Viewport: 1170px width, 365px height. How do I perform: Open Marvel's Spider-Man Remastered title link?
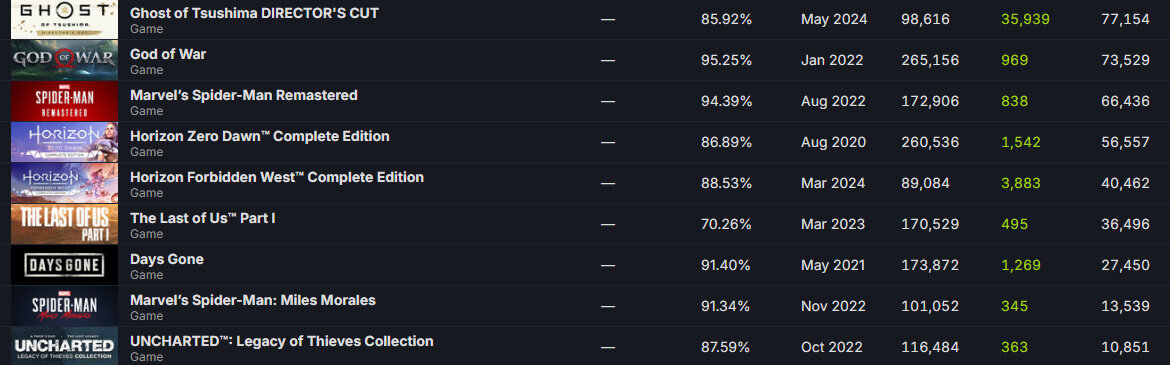(x=243, y=95)
